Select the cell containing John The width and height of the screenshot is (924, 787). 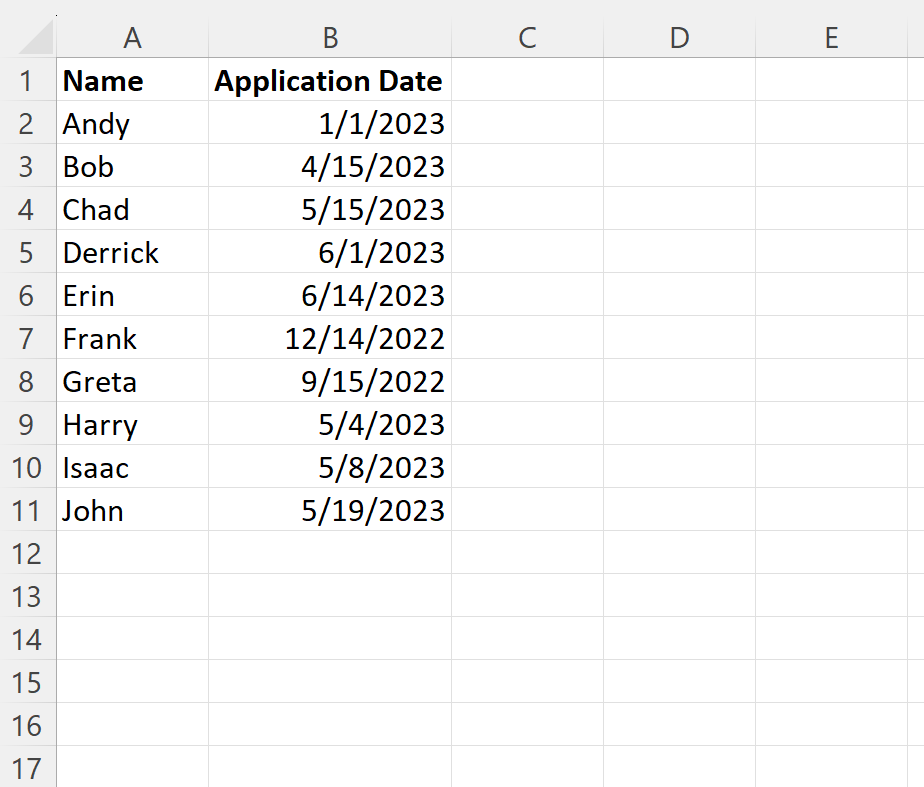[x=133, y=510]
